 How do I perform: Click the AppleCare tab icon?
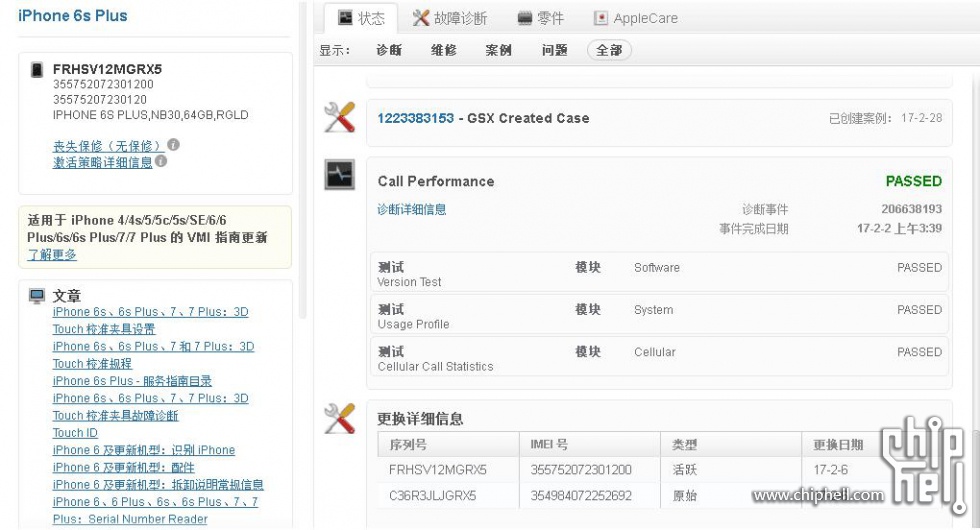coord(601,18)
